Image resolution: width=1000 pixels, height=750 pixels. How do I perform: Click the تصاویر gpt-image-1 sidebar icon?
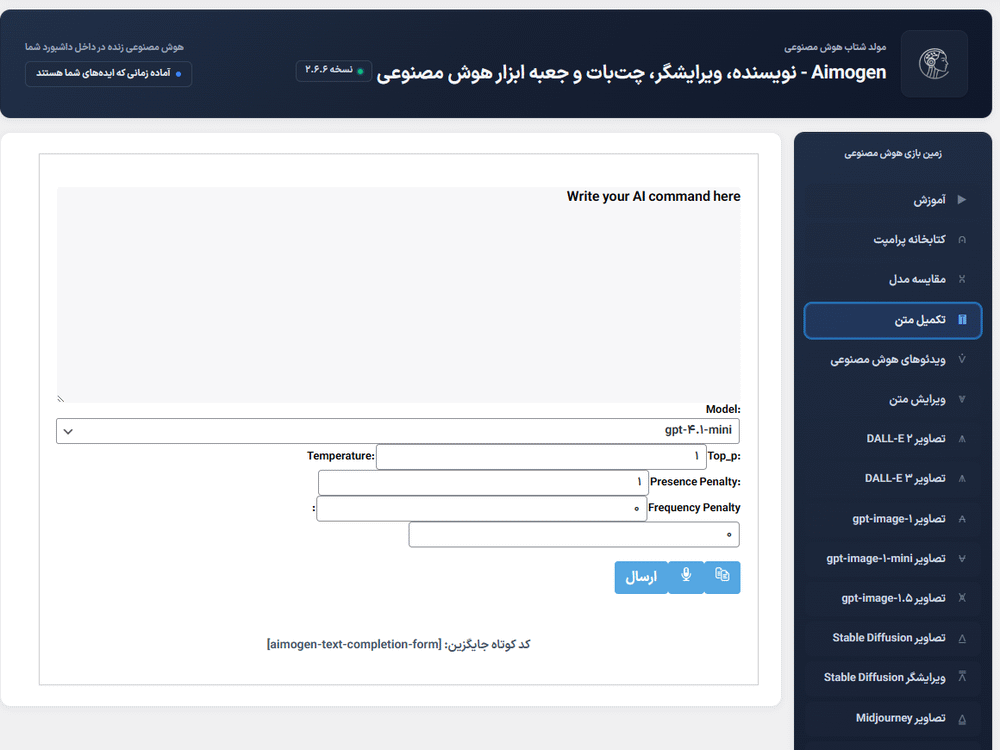pos(963,518)
